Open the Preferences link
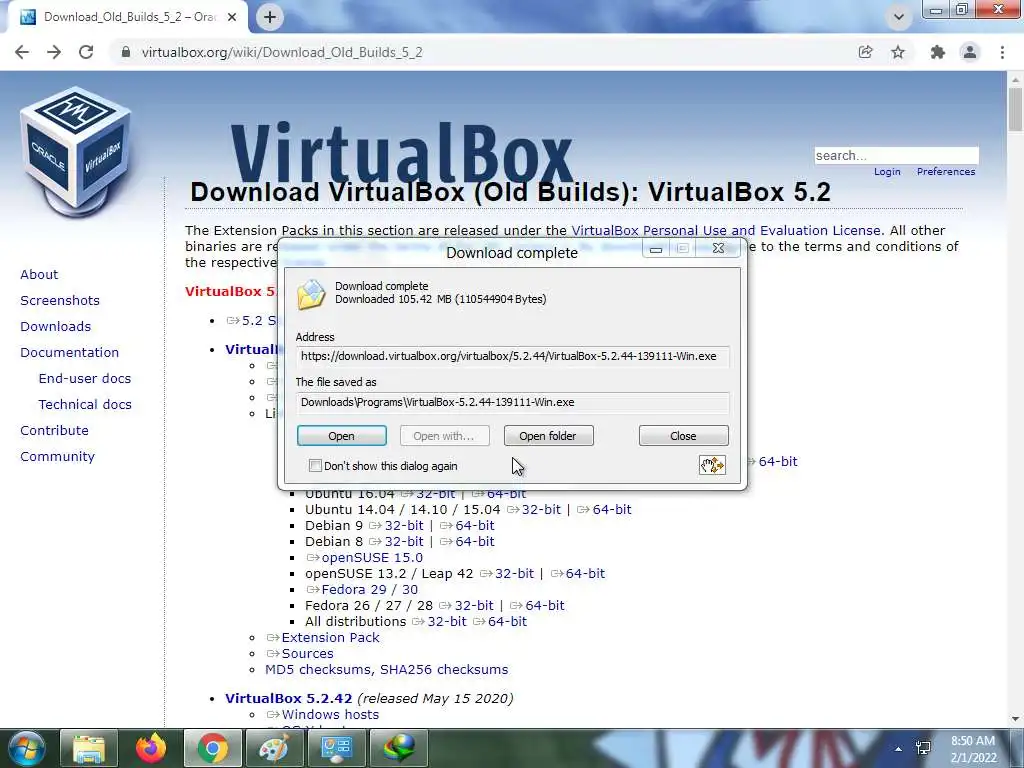Viewport: 1024px width, 768px height. pyautogui.click(x=946, y=172)
